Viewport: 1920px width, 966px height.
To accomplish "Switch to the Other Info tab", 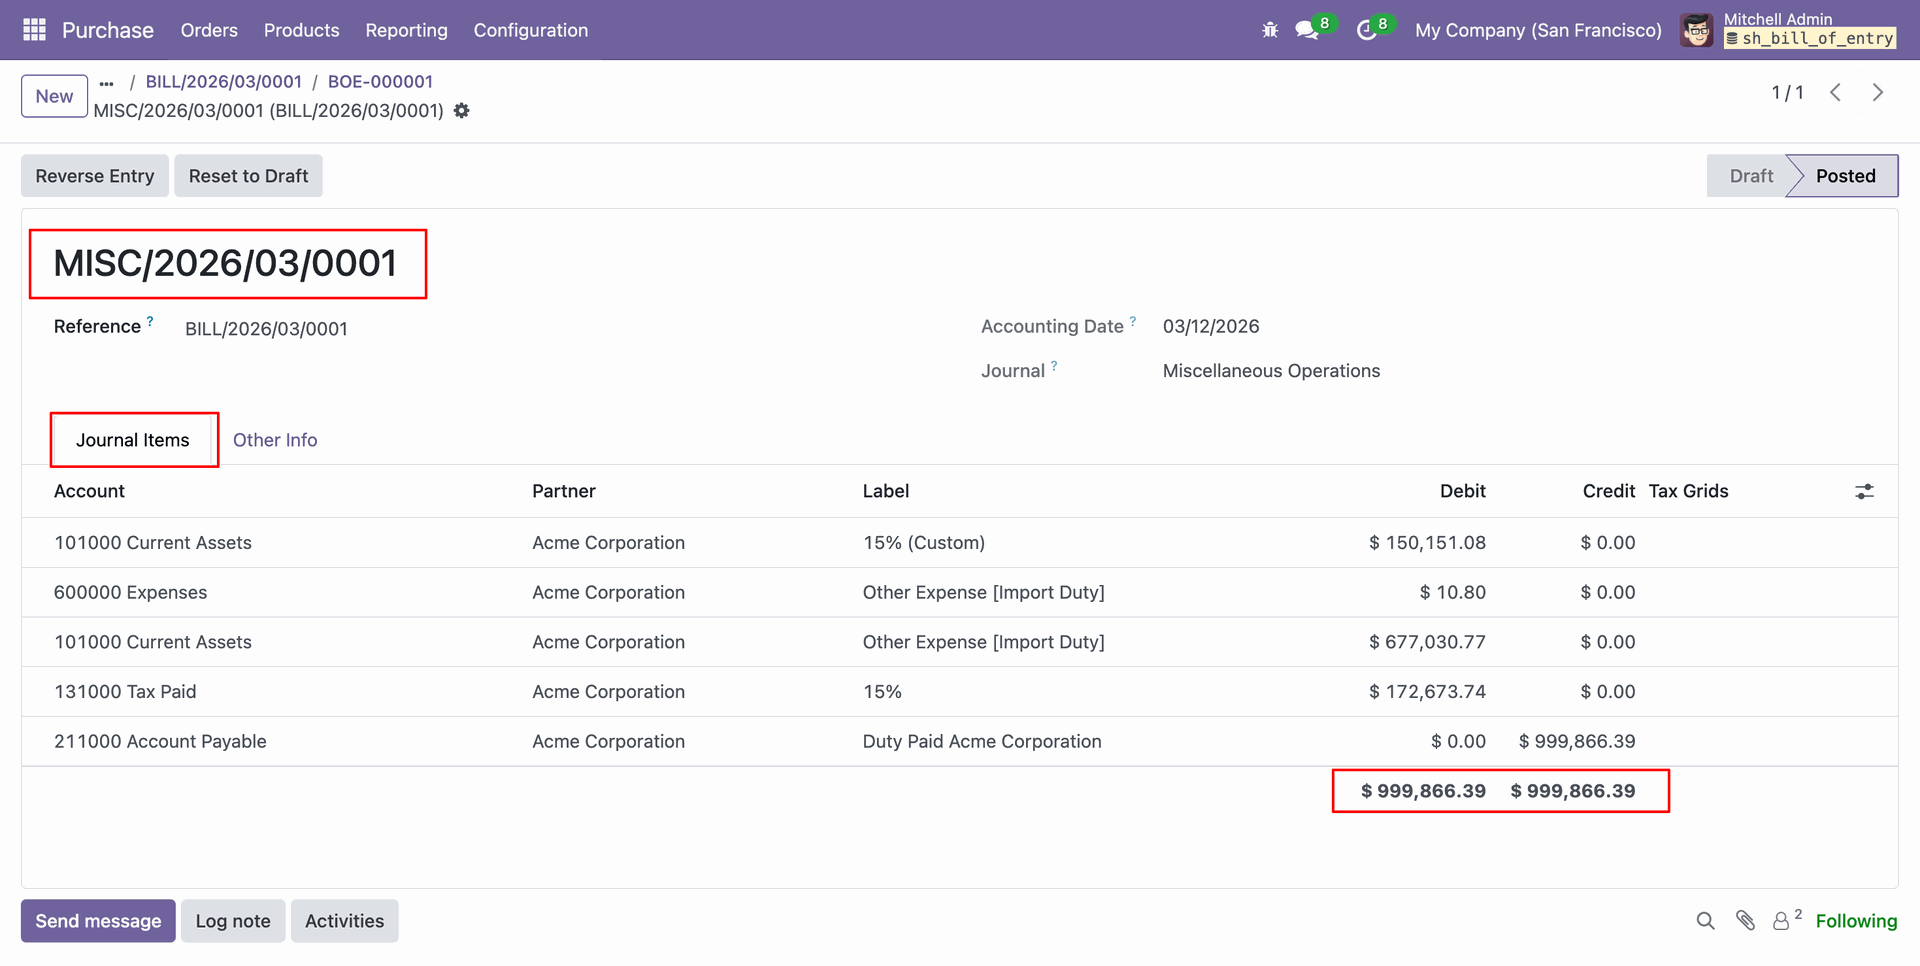I will [x=275, y=440].
